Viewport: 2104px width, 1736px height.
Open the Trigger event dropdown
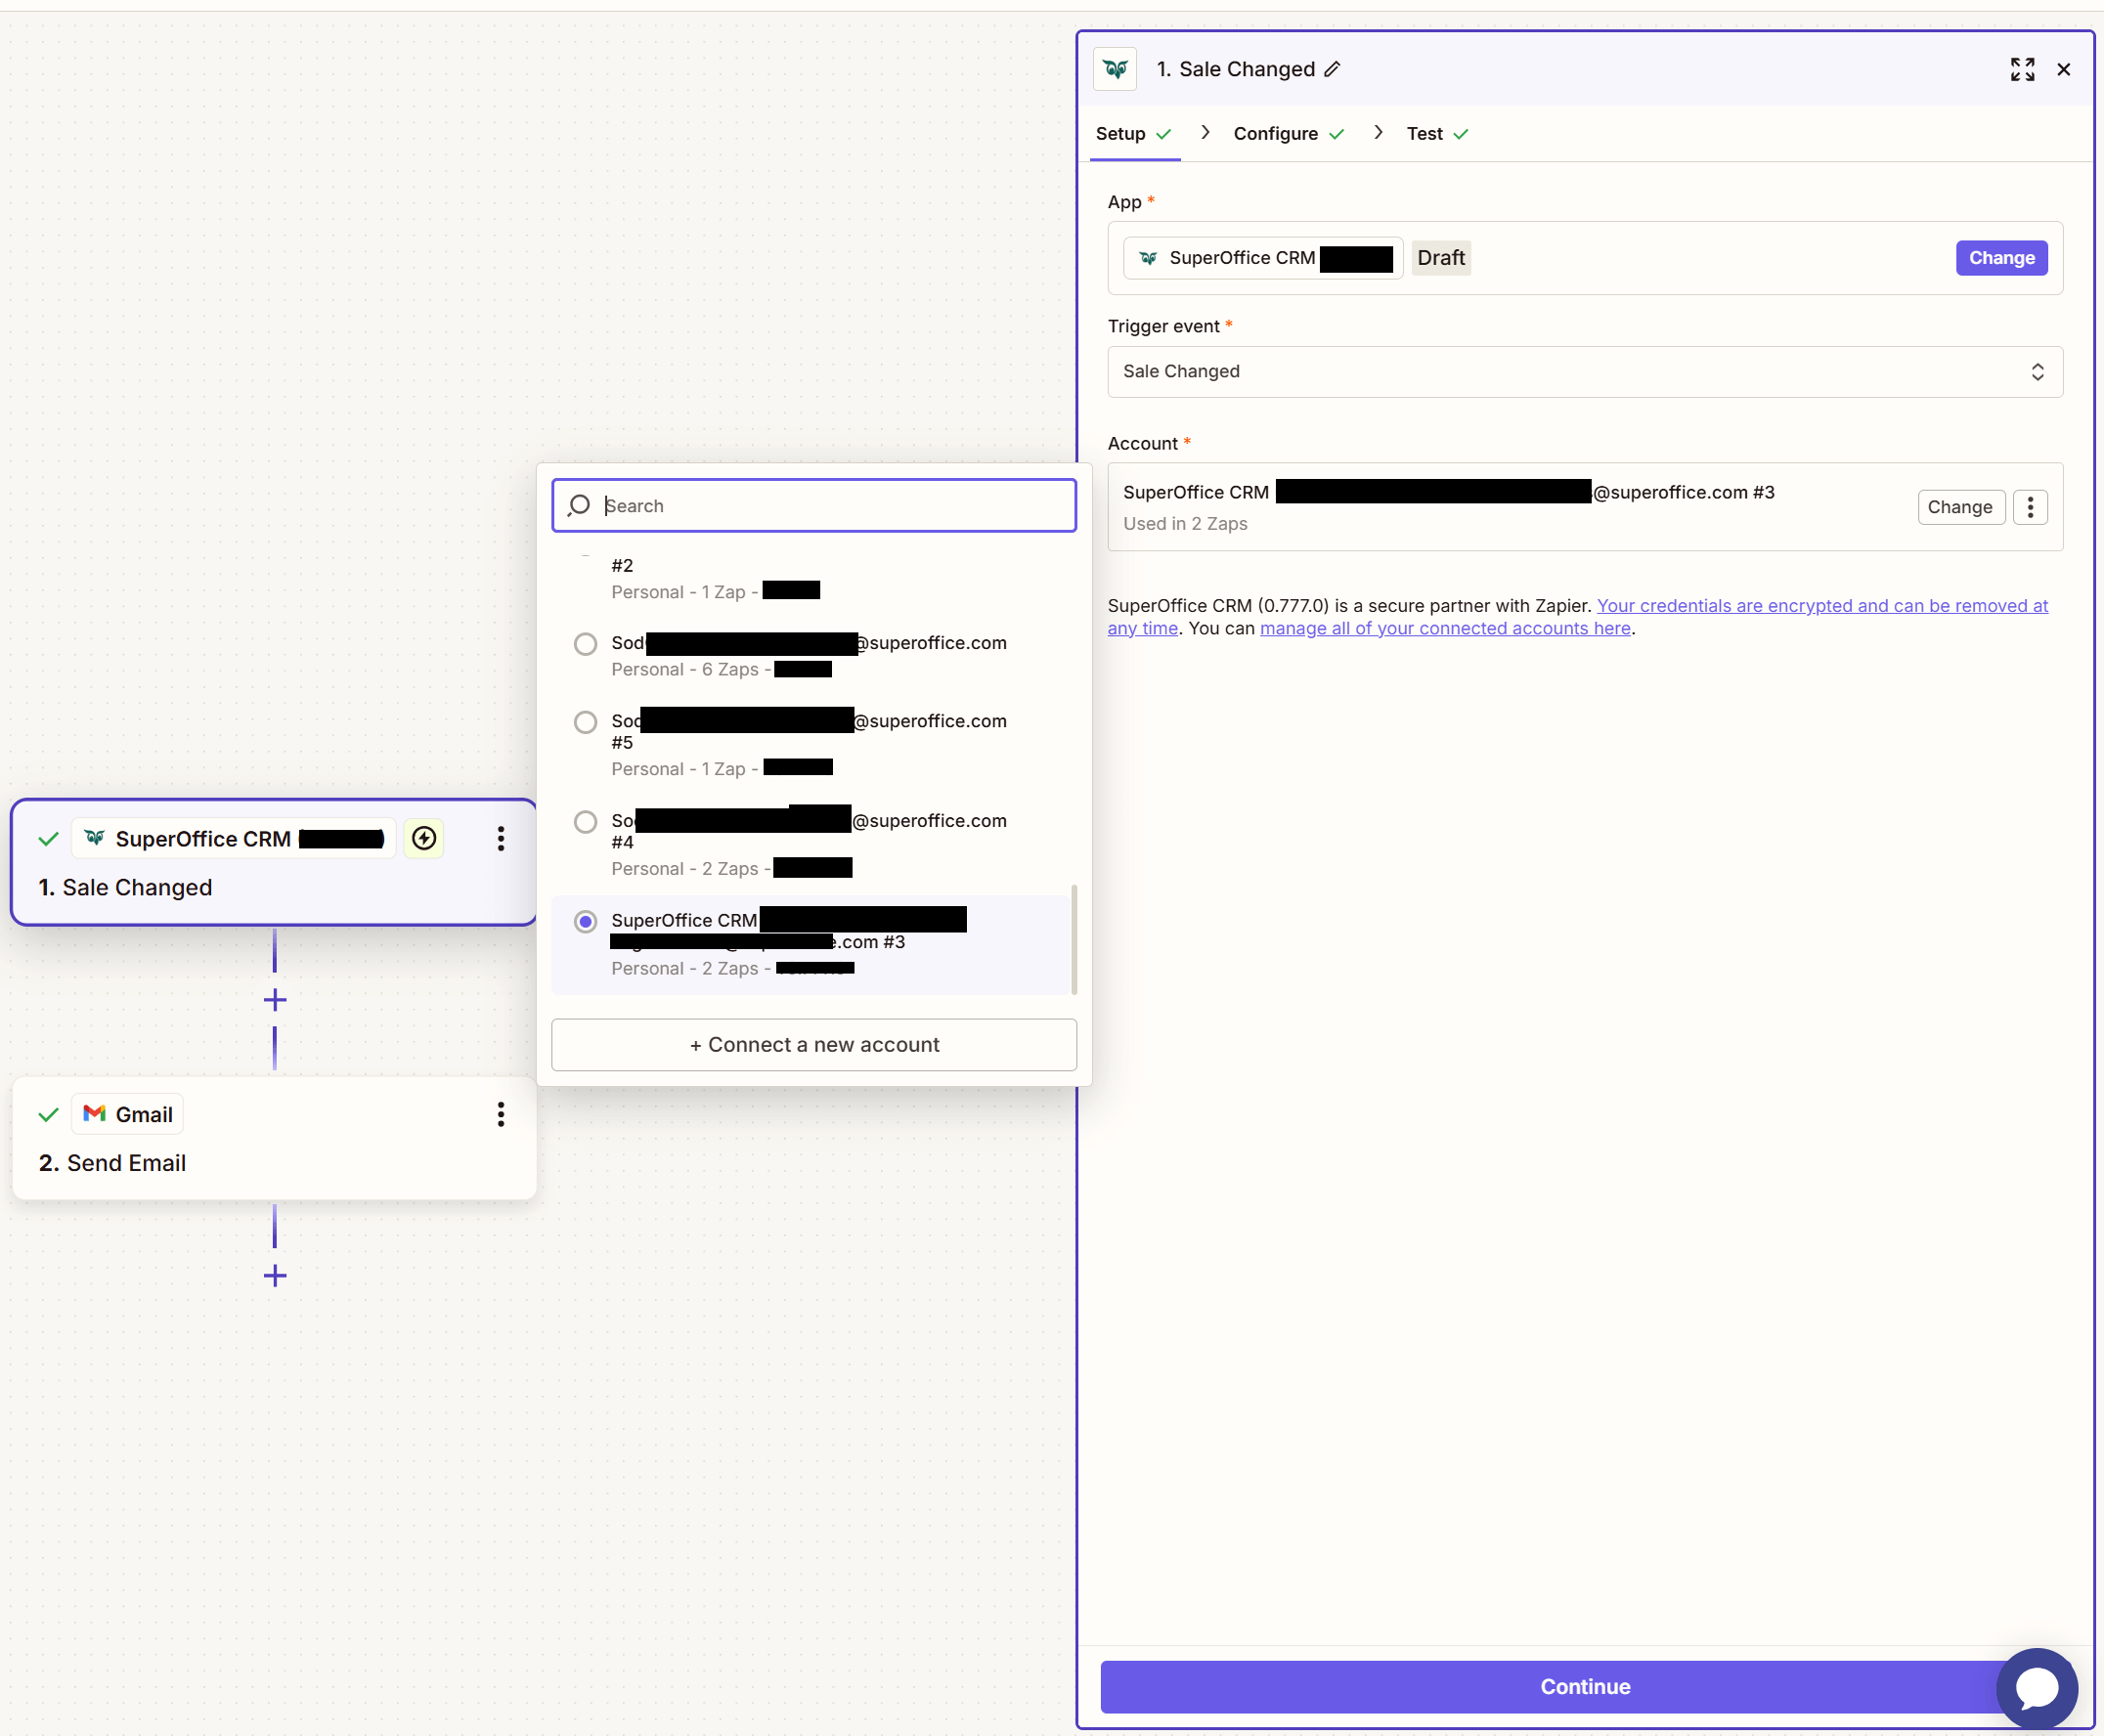[1584, 371]
